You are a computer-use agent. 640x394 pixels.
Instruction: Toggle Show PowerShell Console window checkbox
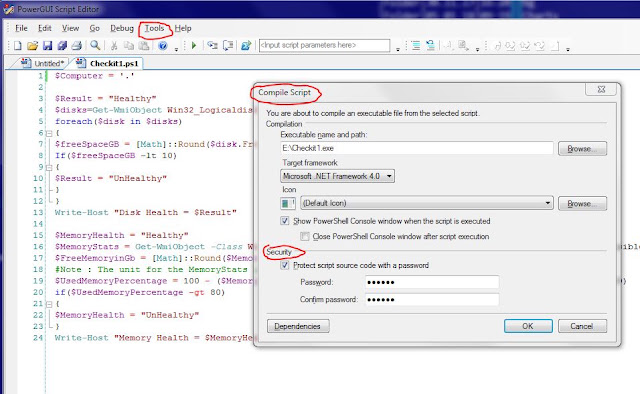(x=284, y=221)
